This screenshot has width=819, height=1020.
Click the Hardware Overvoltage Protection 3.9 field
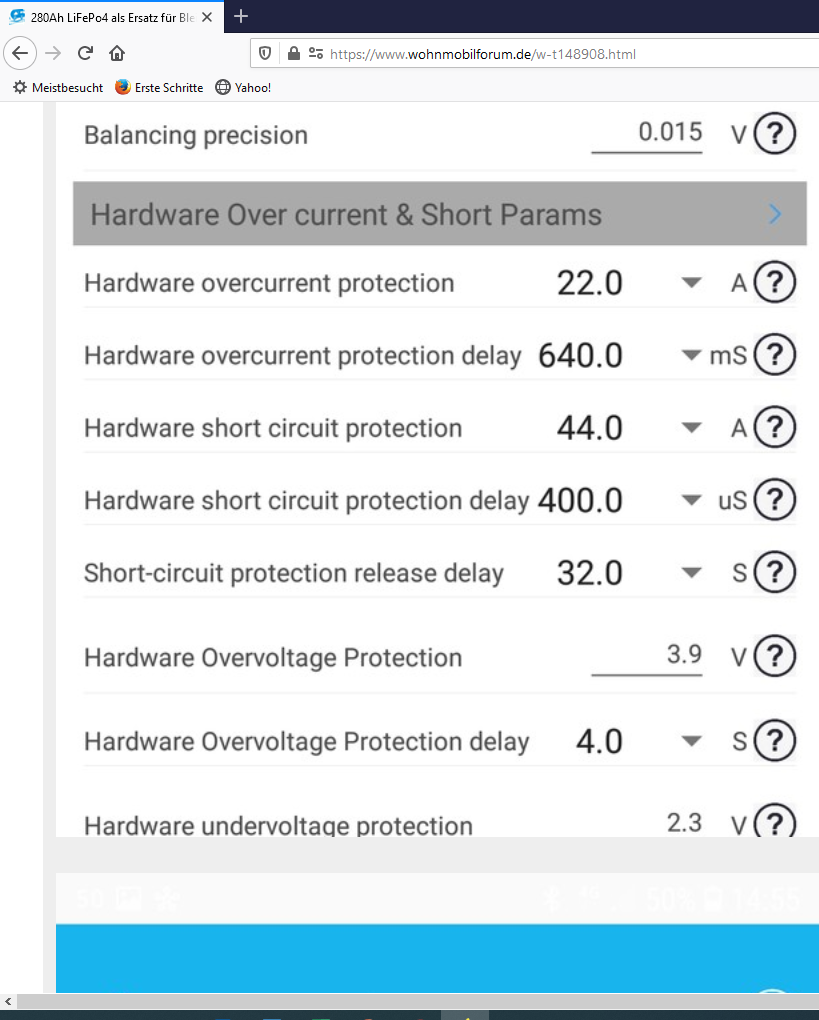(x=647, y=656)
